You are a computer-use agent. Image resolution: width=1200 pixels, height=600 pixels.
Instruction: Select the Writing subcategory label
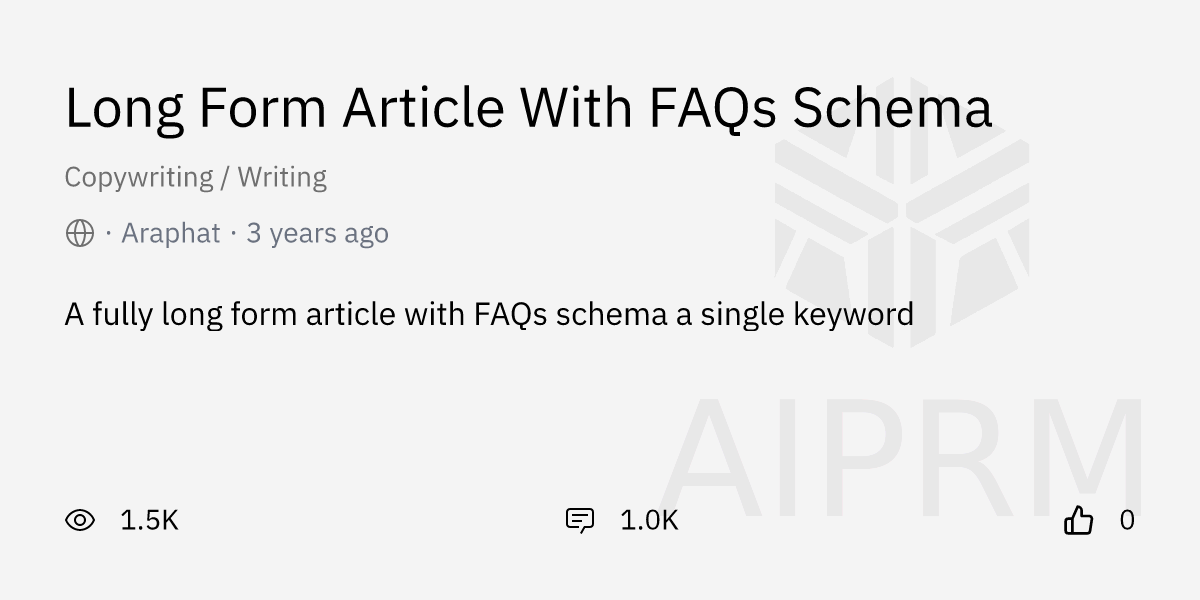tap(282, 178)
